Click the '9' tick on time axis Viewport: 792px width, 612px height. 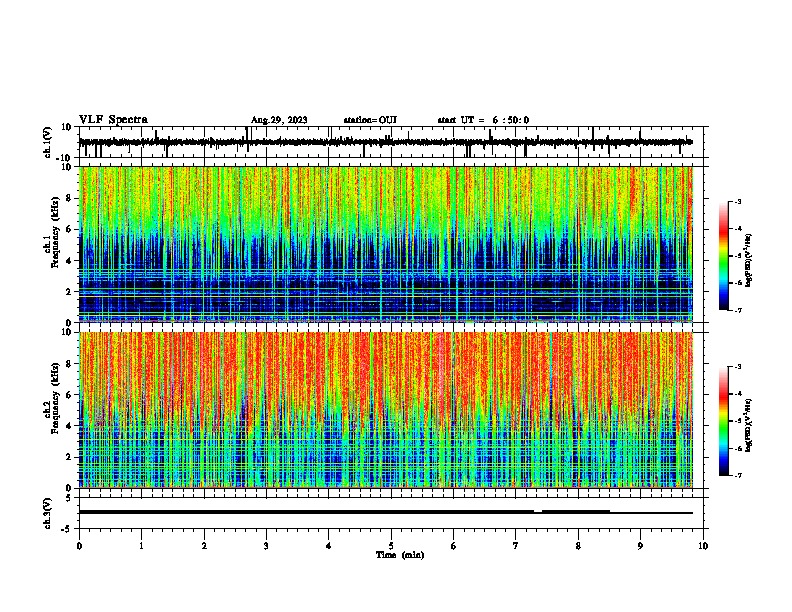pos(640,546)
